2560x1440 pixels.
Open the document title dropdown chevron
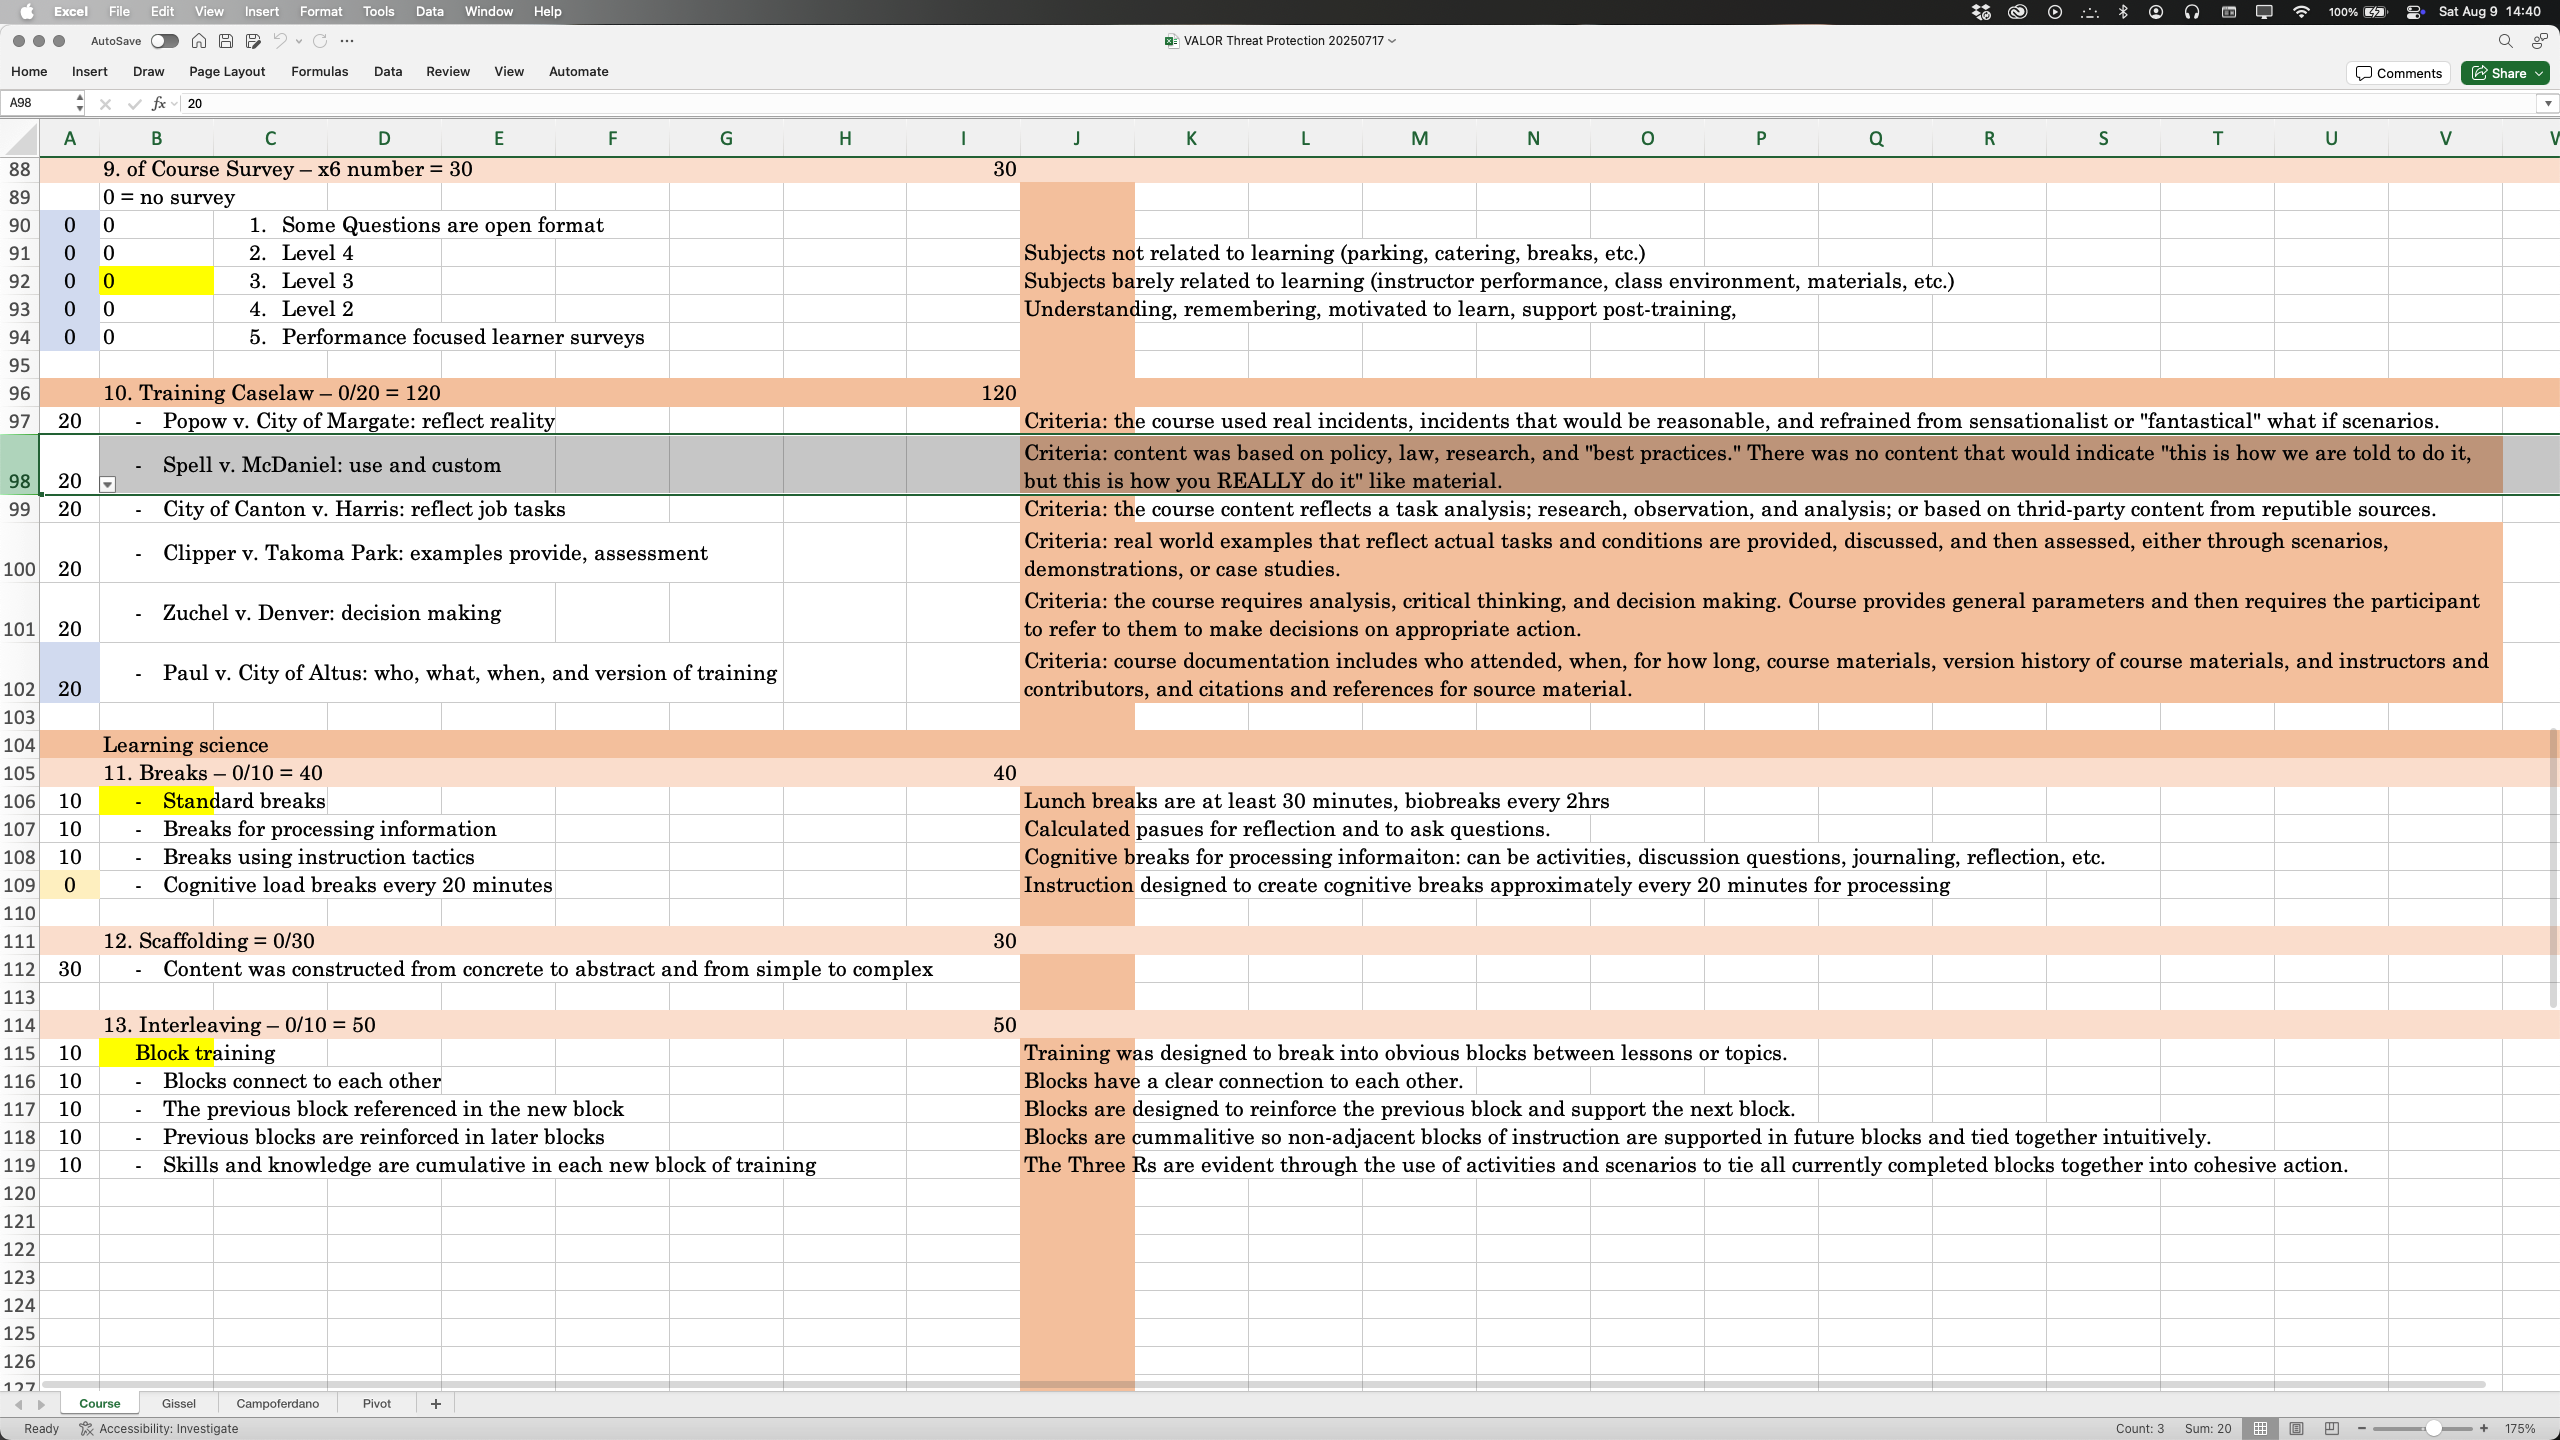click(1392, 41)
